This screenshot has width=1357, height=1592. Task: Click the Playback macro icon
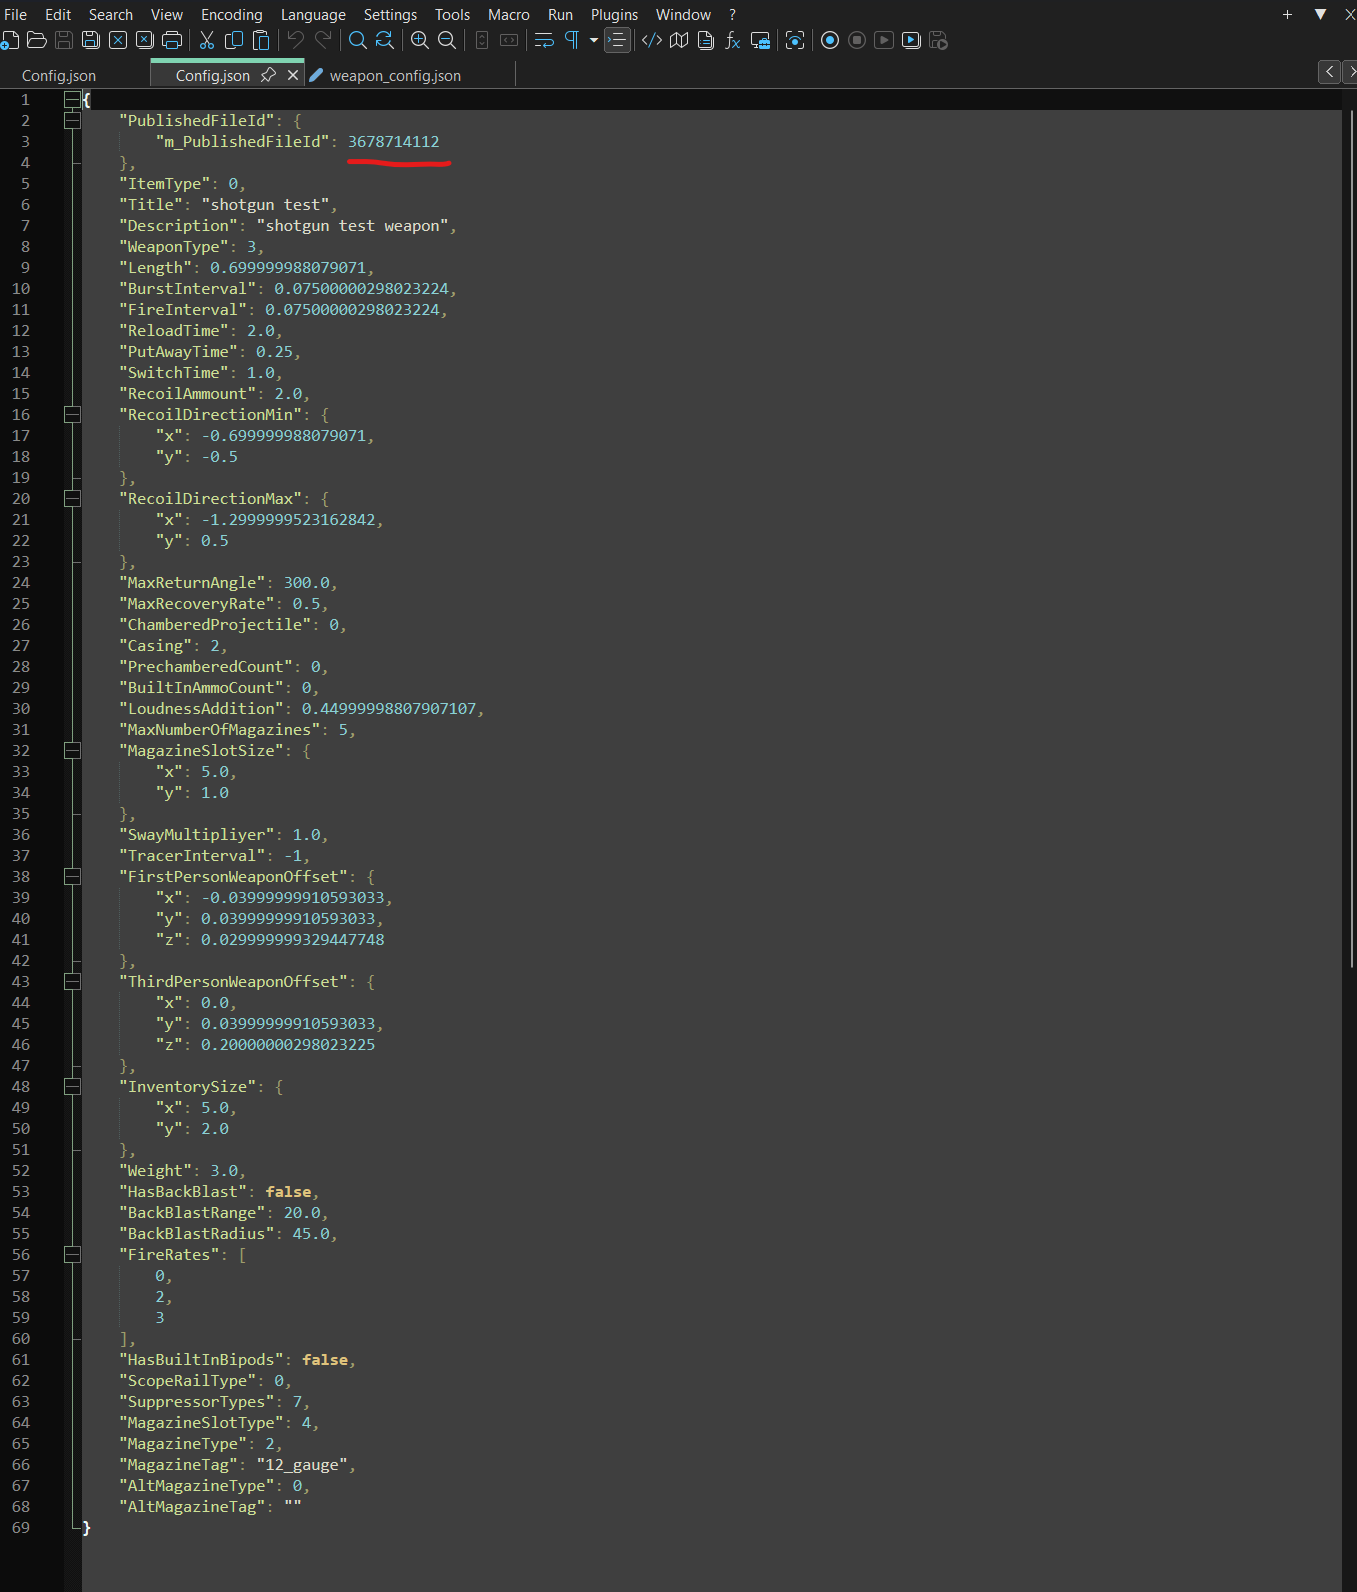coord(884,40)
